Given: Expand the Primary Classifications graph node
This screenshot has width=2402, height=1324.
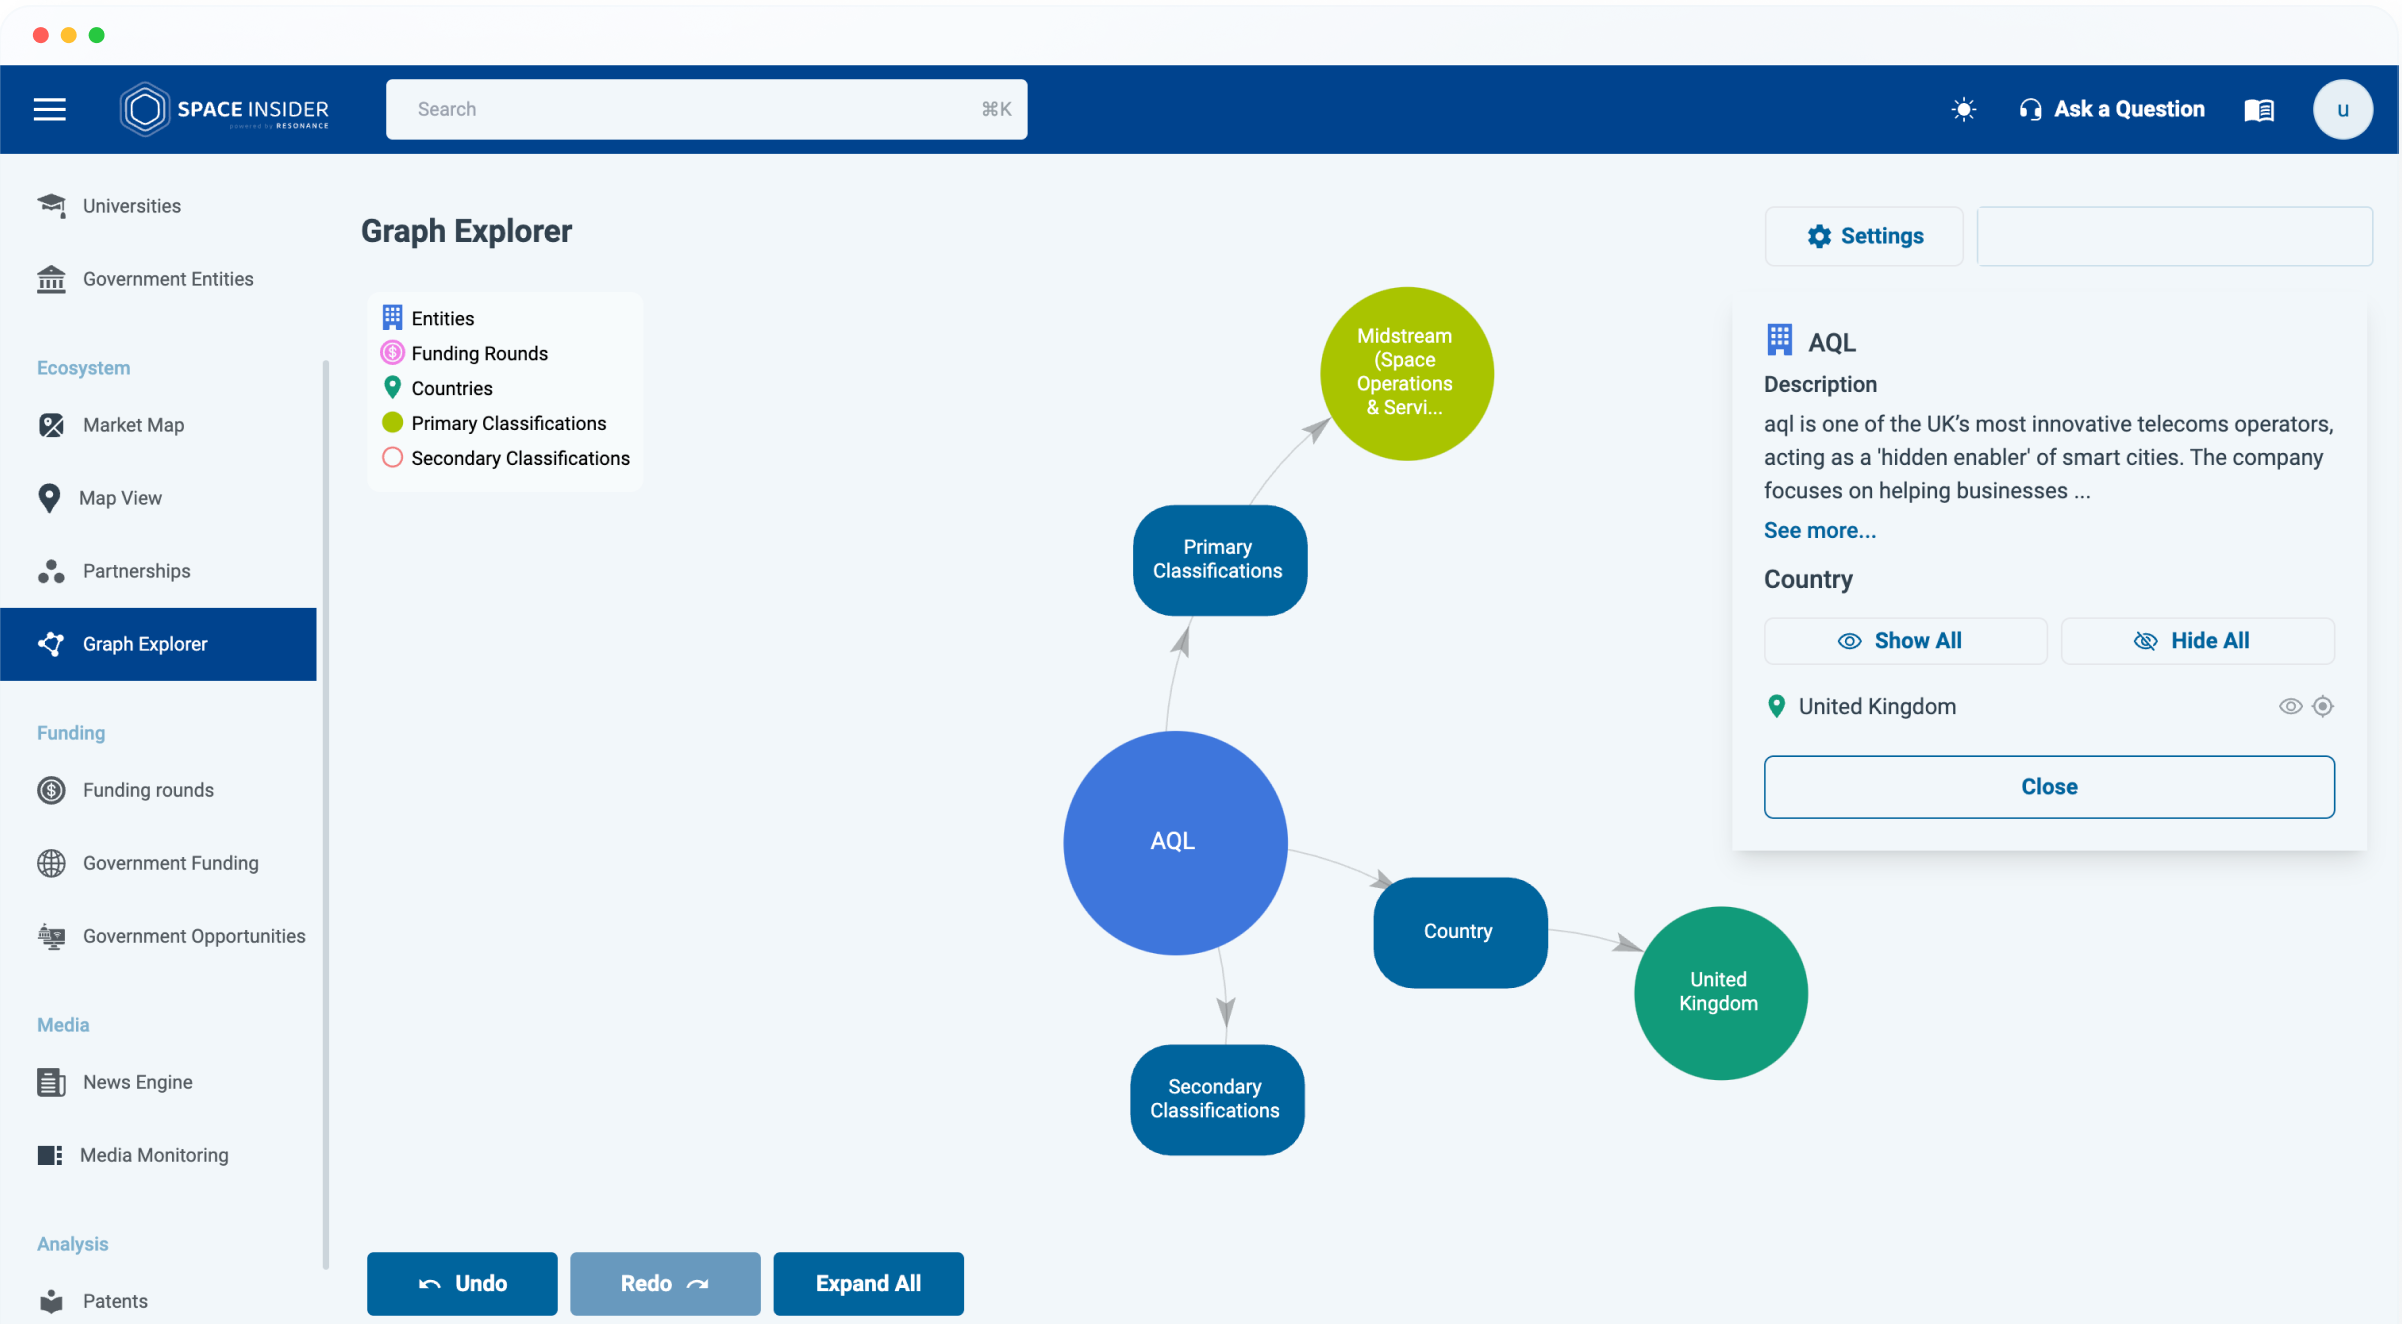Looking at the screenshot, I should (1219, 560).
